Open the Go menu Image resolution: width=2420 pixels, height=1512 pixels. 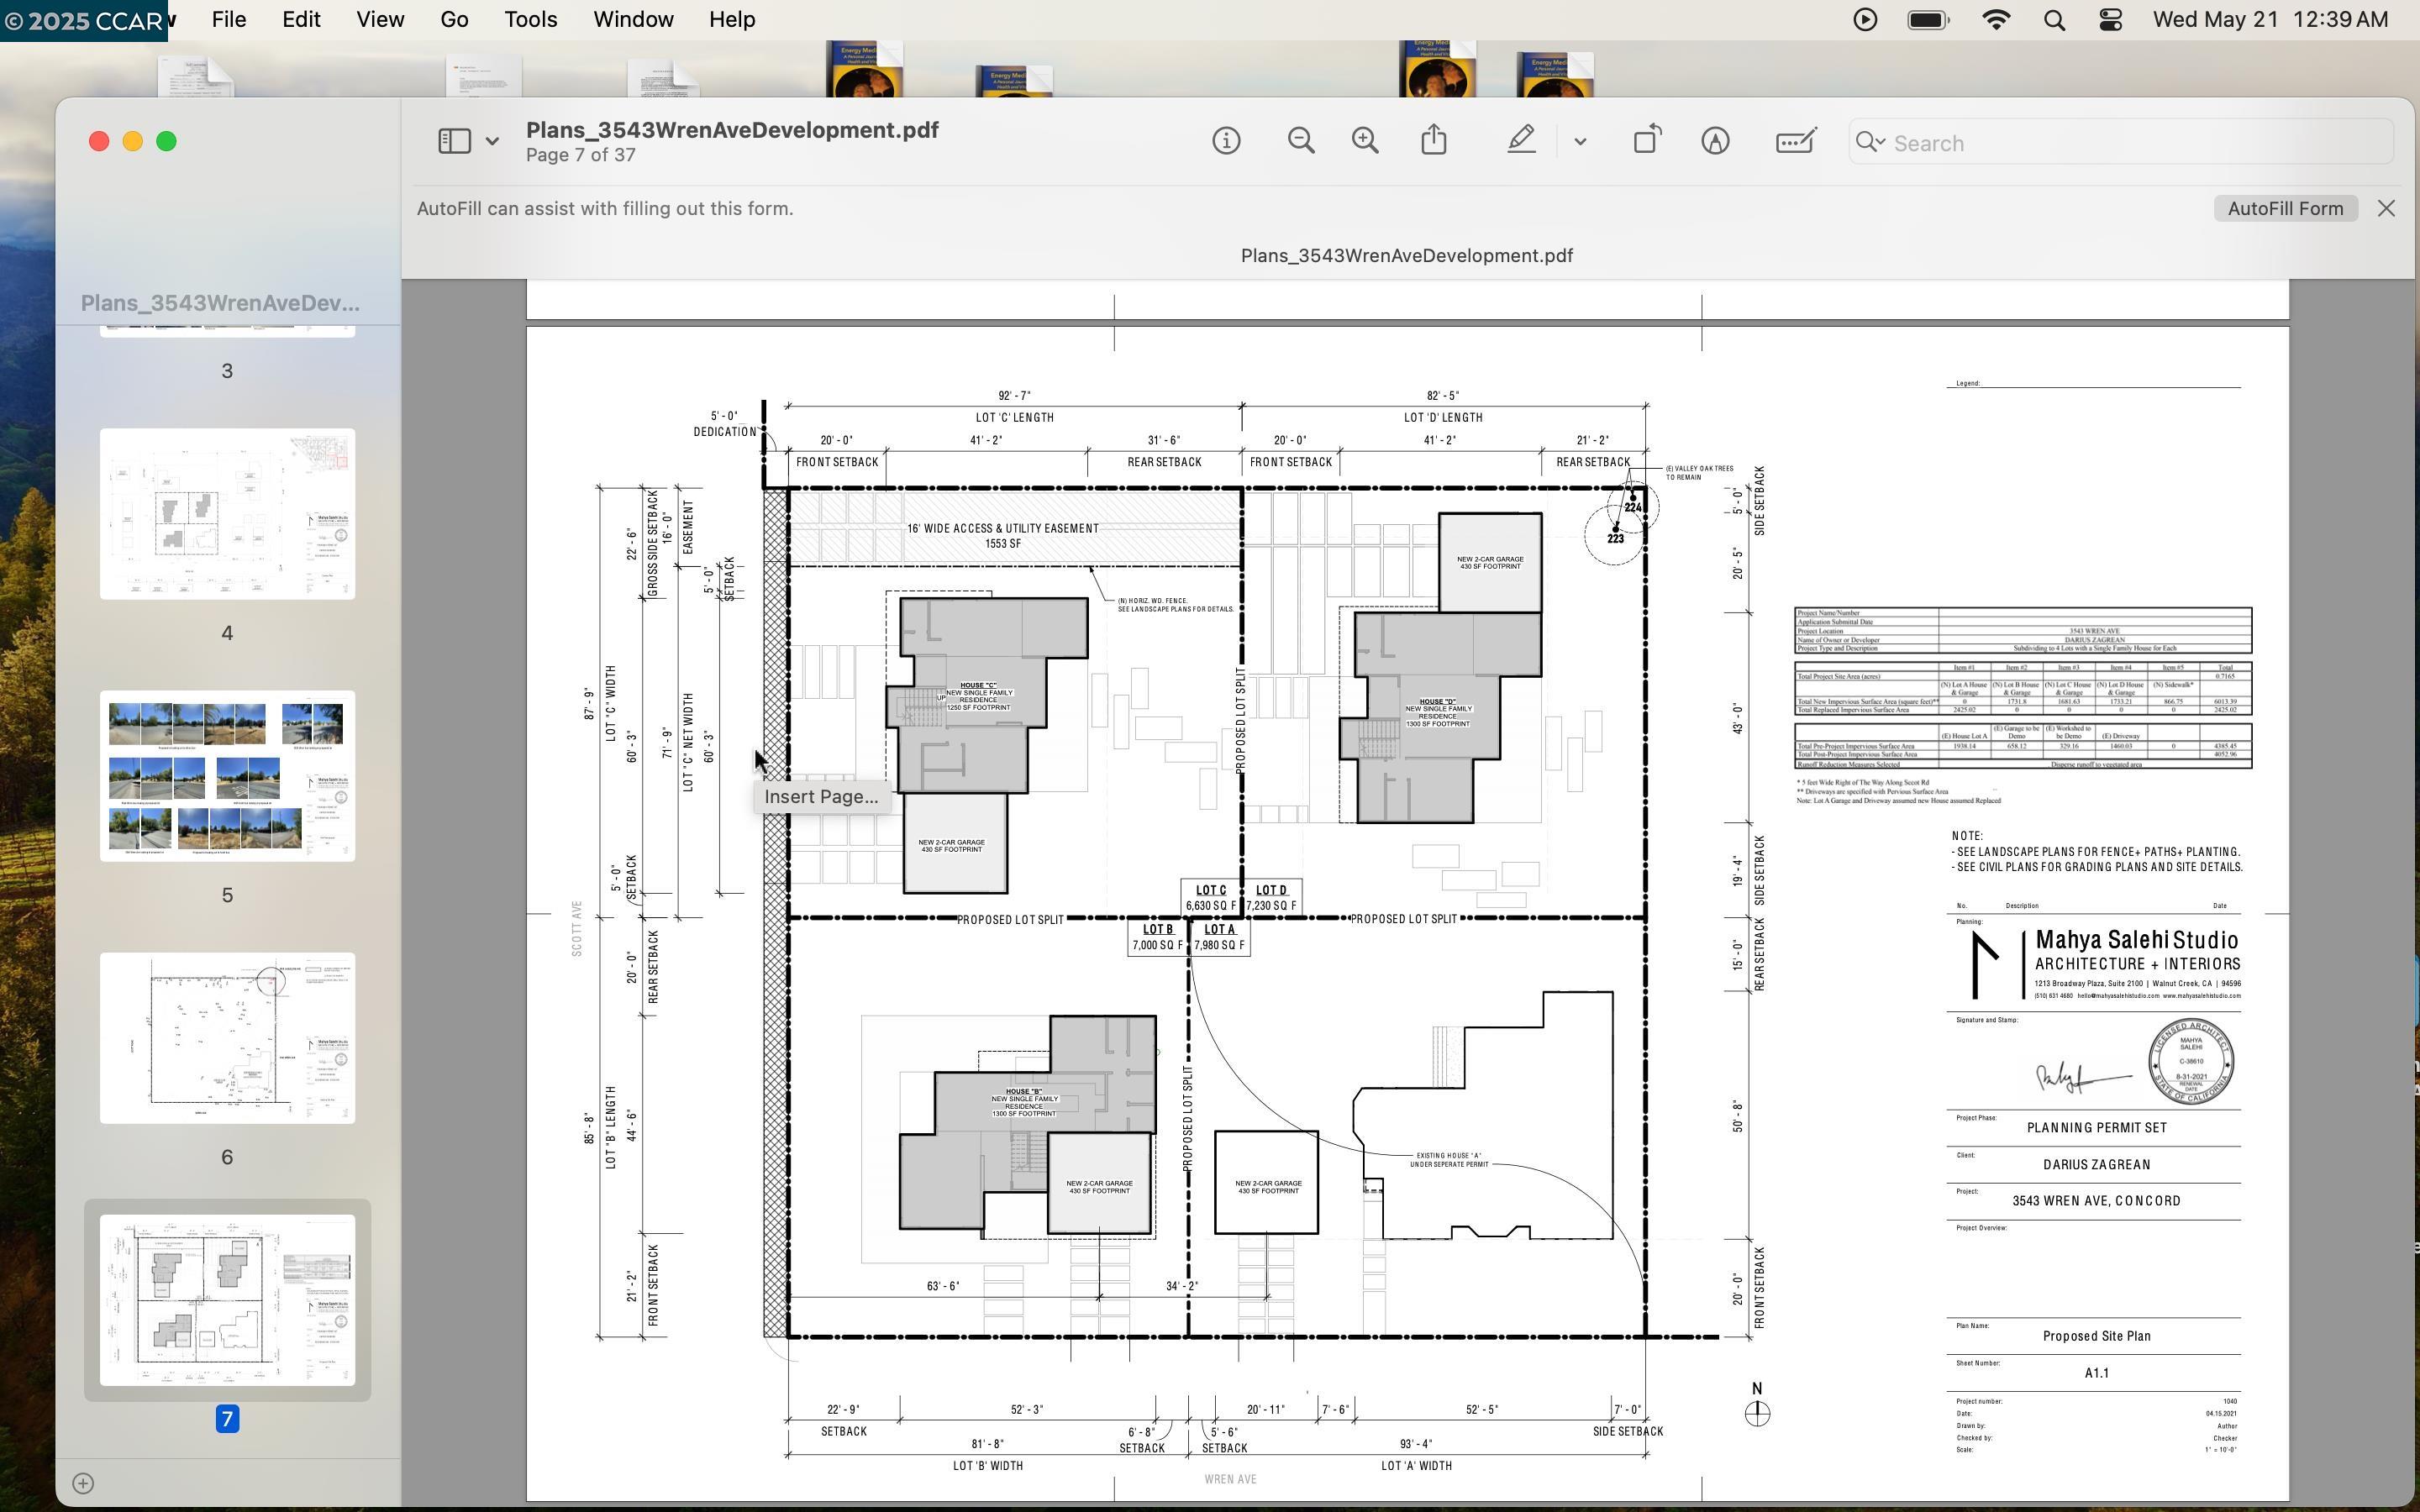coord(454,20)
